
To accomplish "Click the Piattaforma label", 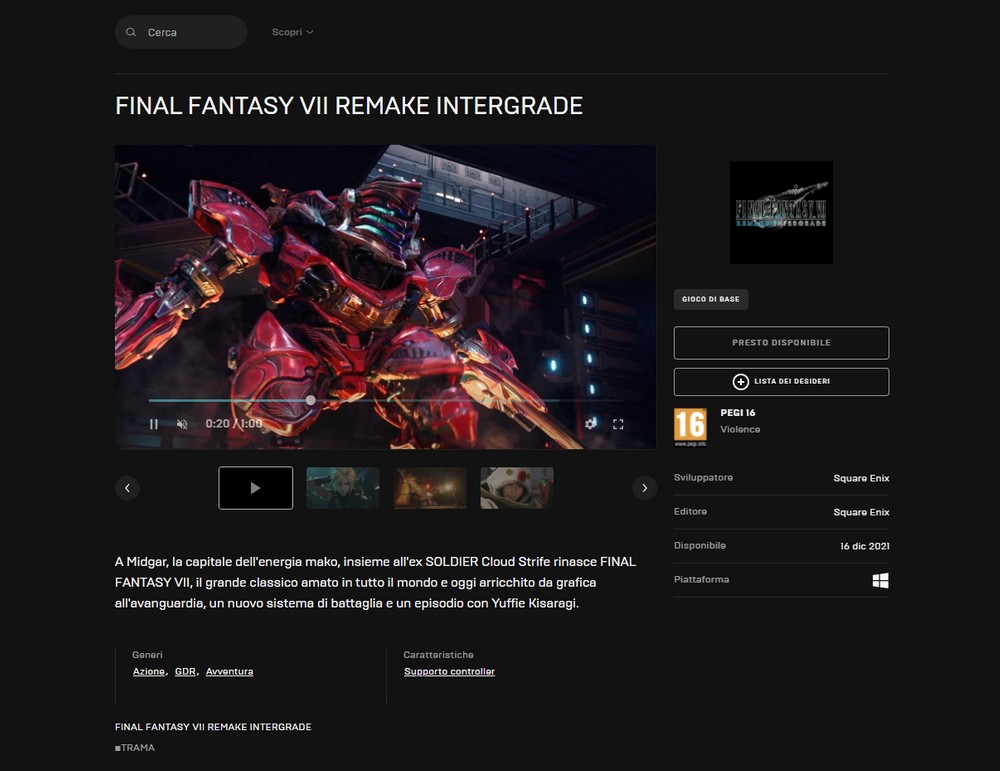I will (x=702, y=580).
